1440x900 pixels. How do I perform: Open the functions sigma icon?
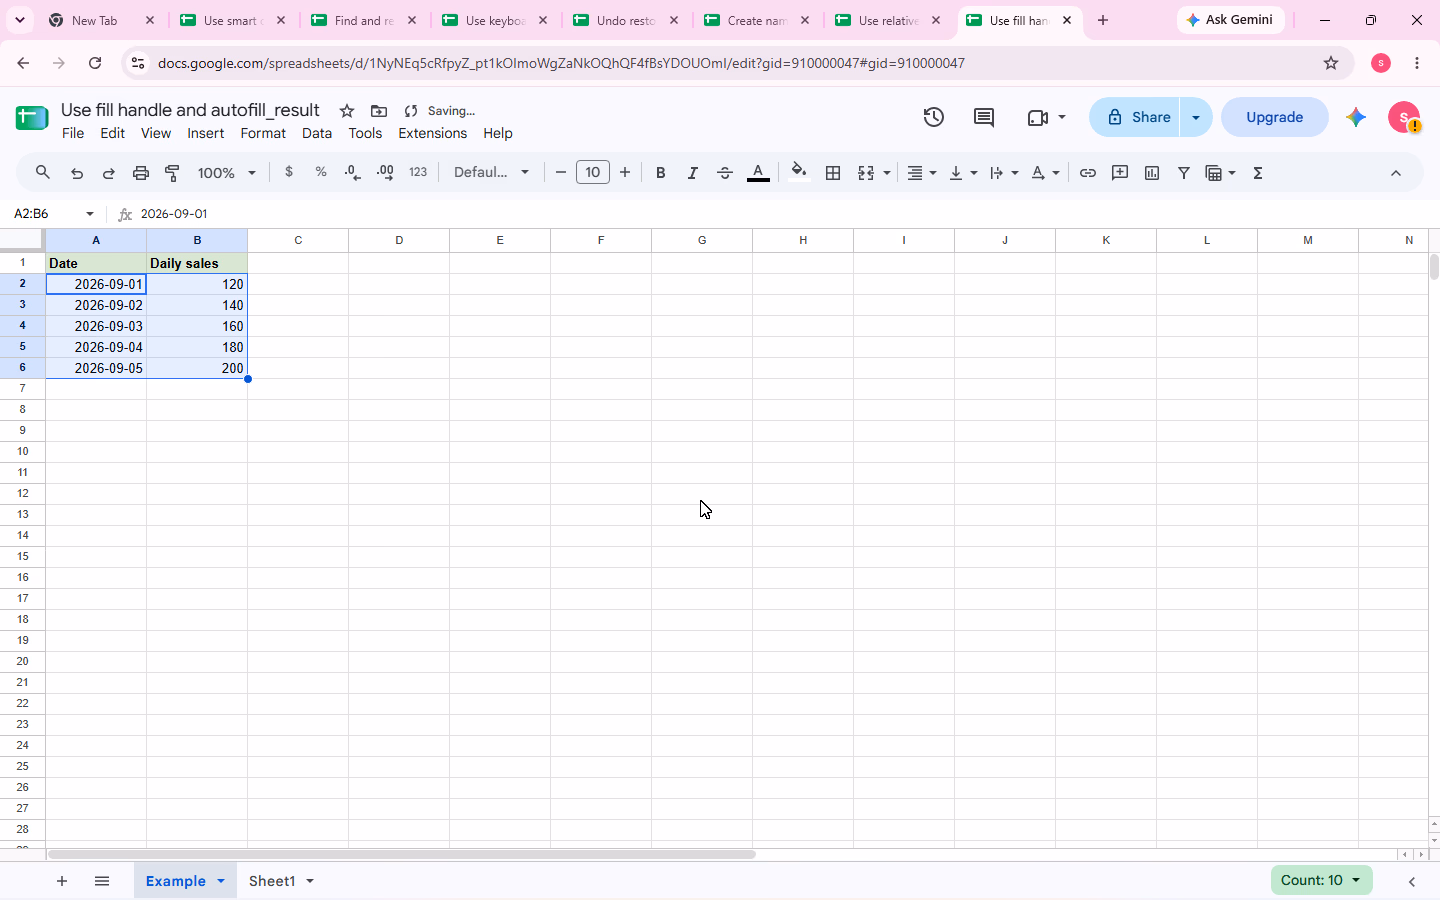tap(1258, 173)
